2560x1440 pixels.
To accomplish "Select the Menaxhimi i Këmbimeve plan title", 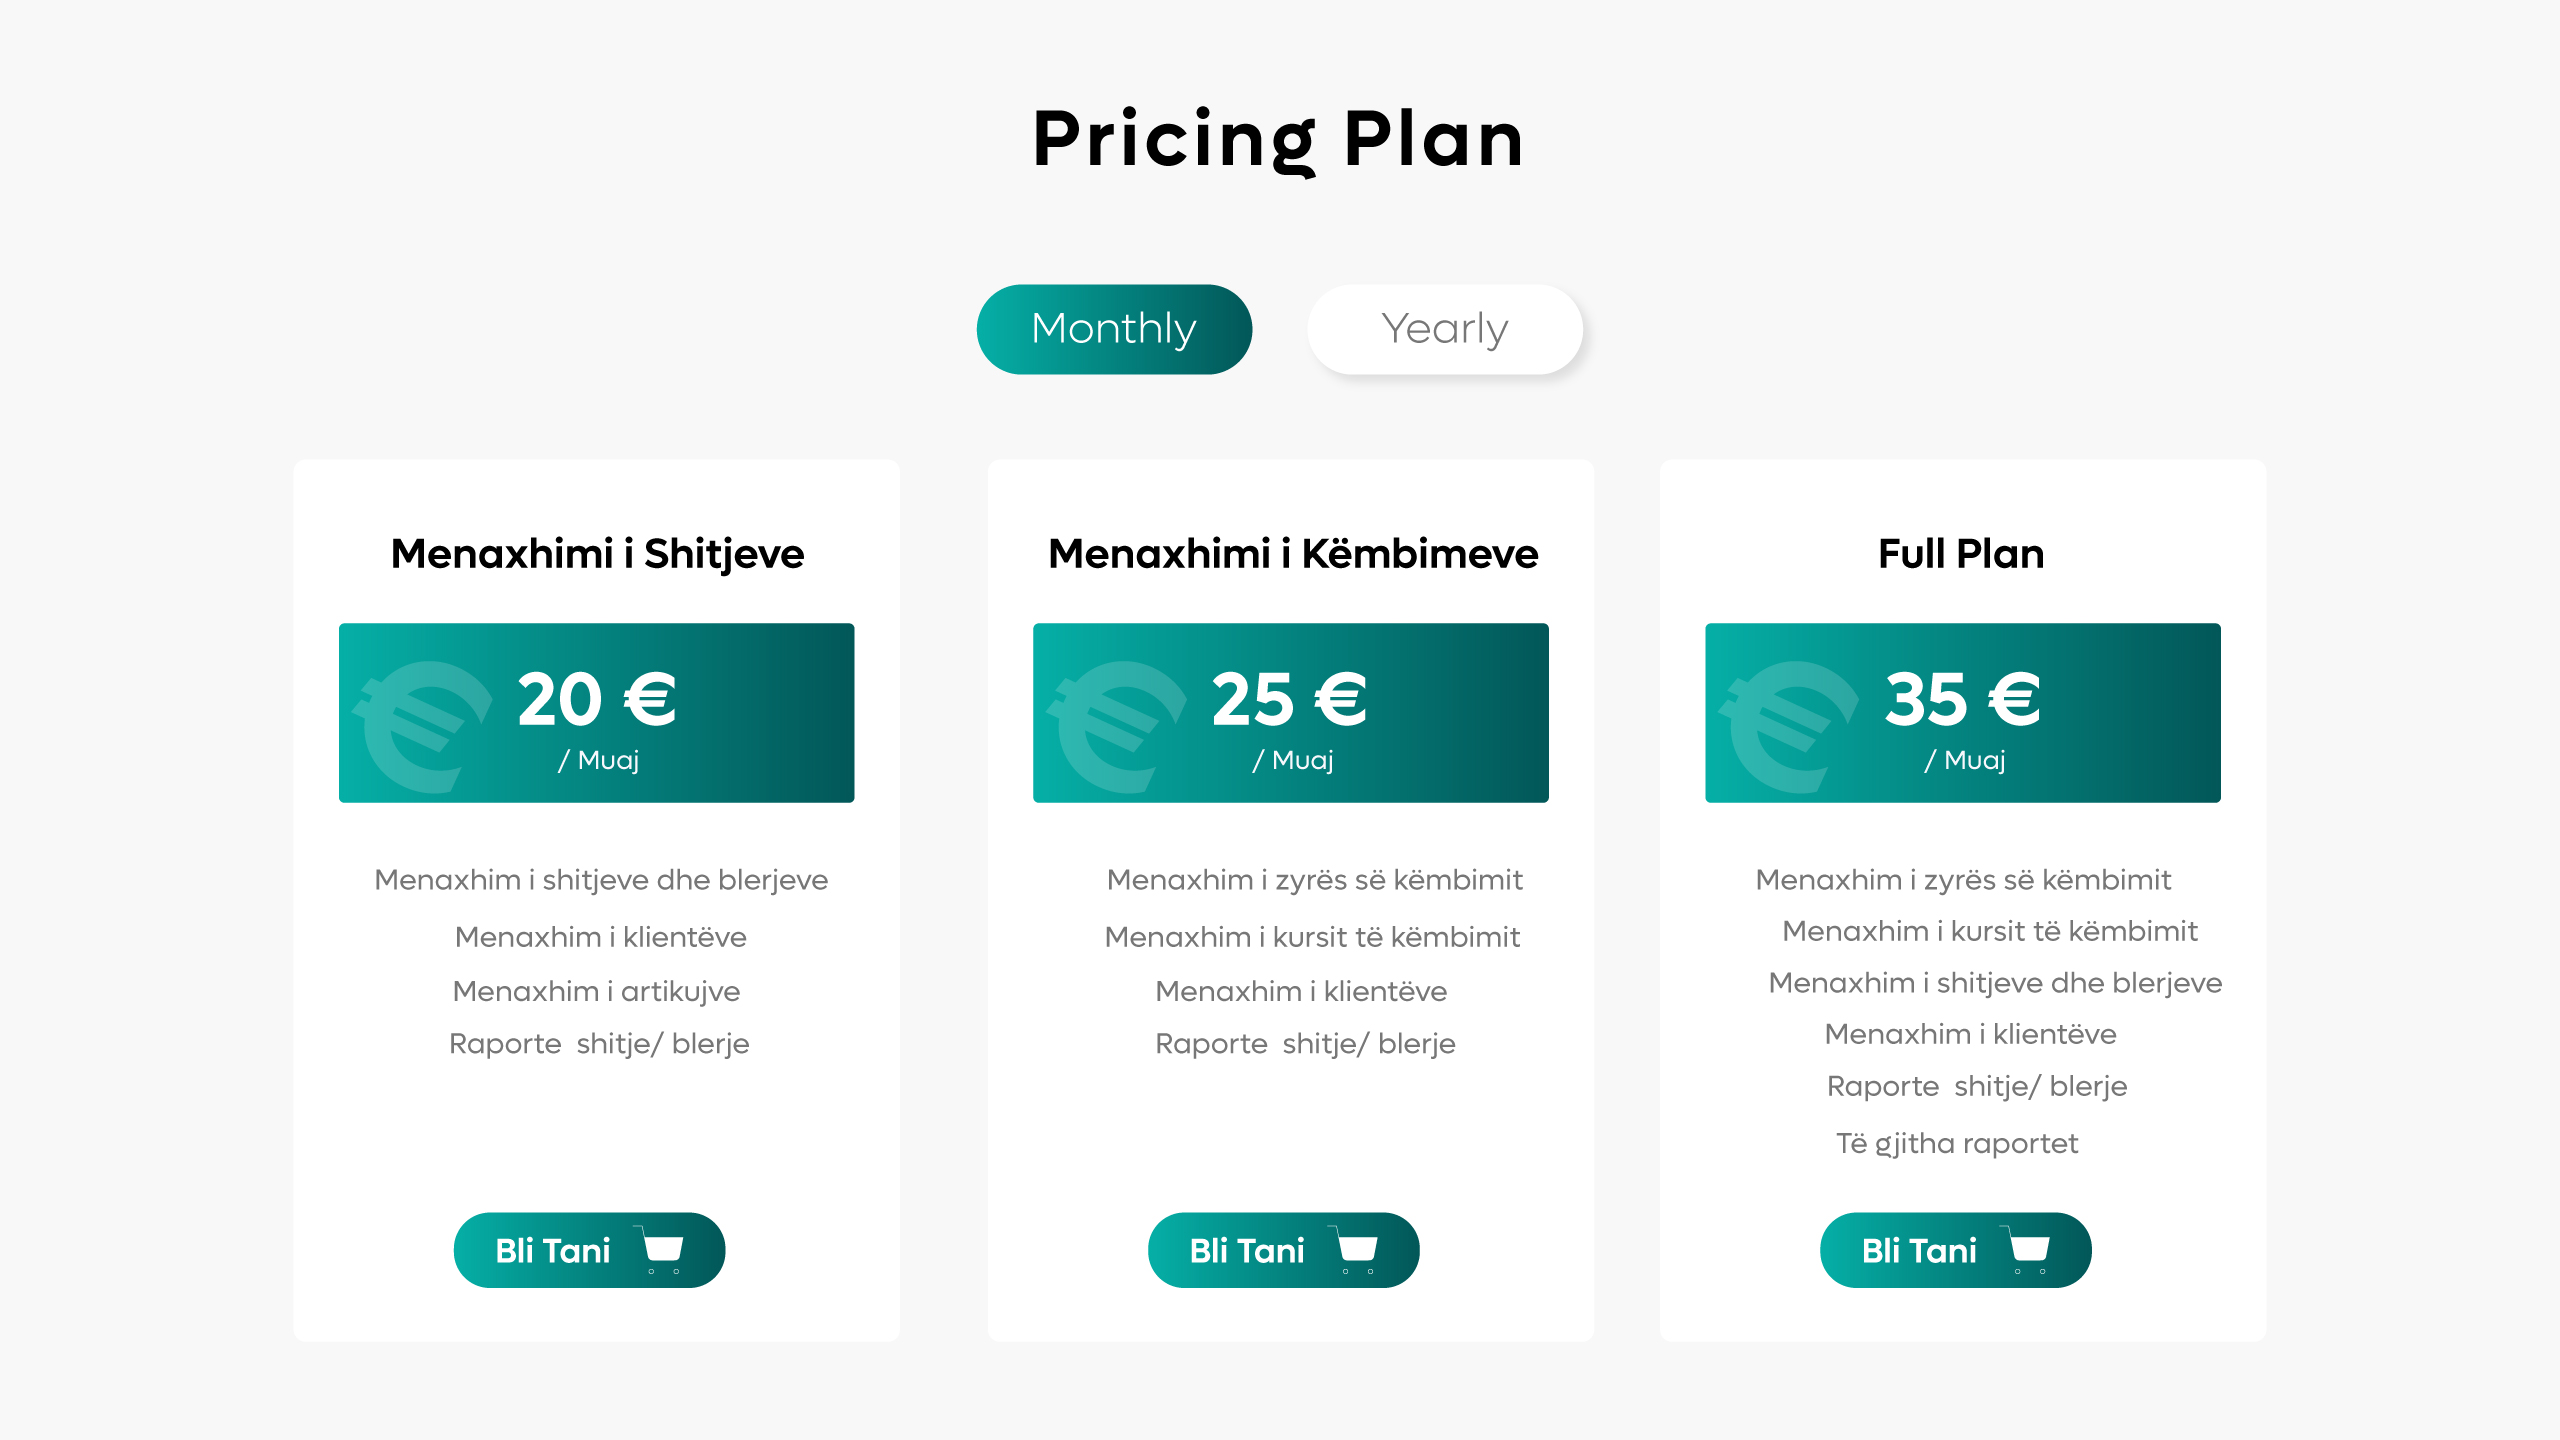I will (x=1292, y=554).
